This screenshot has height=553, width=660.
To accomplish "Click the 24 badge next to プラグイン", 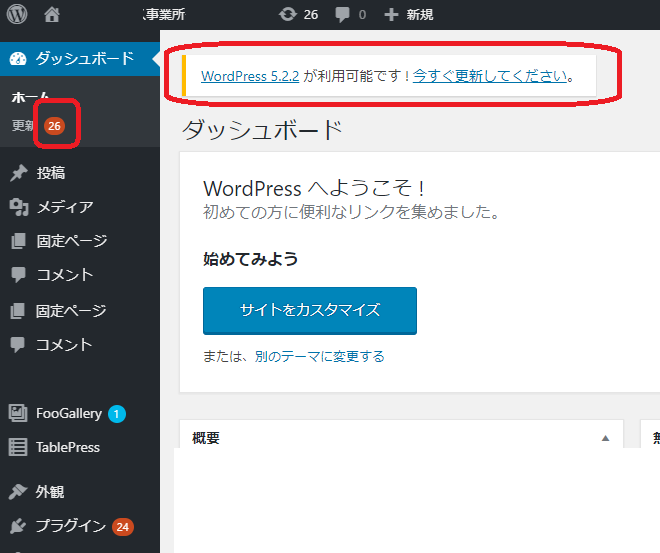I will pos(122,527).
